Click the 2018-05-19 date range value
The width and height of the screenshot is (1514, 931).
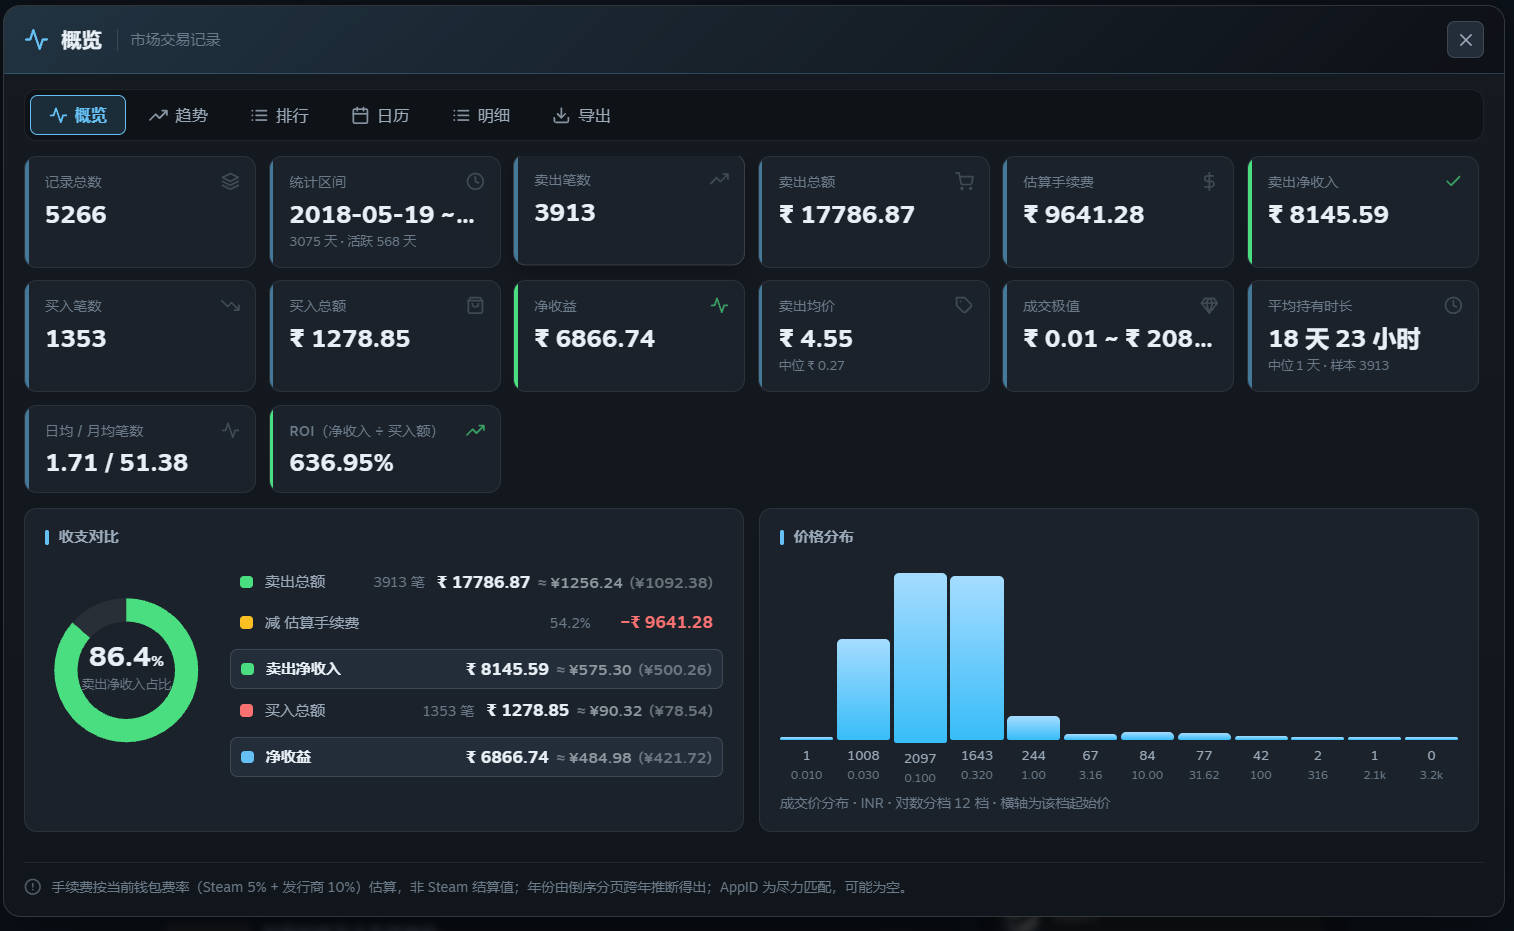pos(382,215)
